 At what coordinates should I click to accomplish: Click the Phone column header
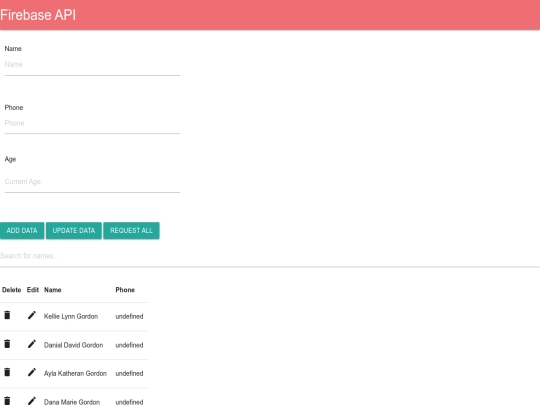[125, 290]
